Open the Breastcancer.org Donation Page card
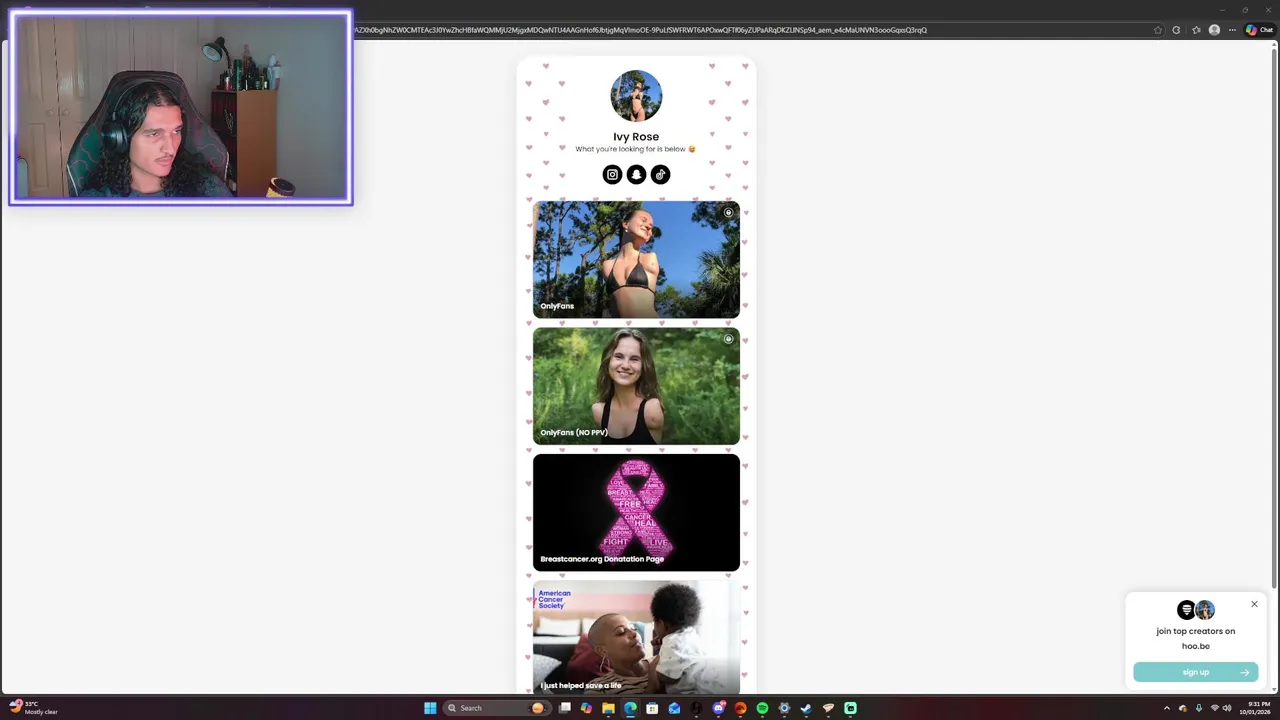 click(x=636, y=513)
